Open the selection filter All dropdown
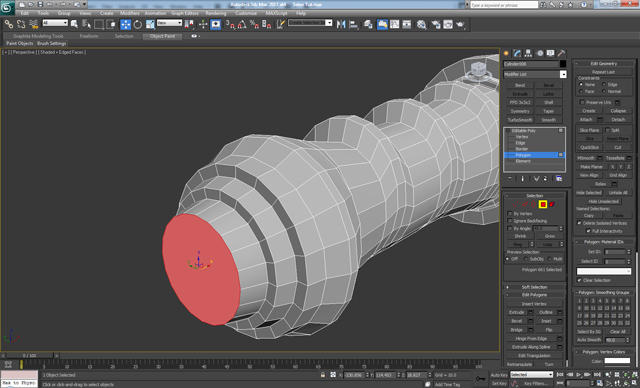640x388 pixels. coord(55,23)
